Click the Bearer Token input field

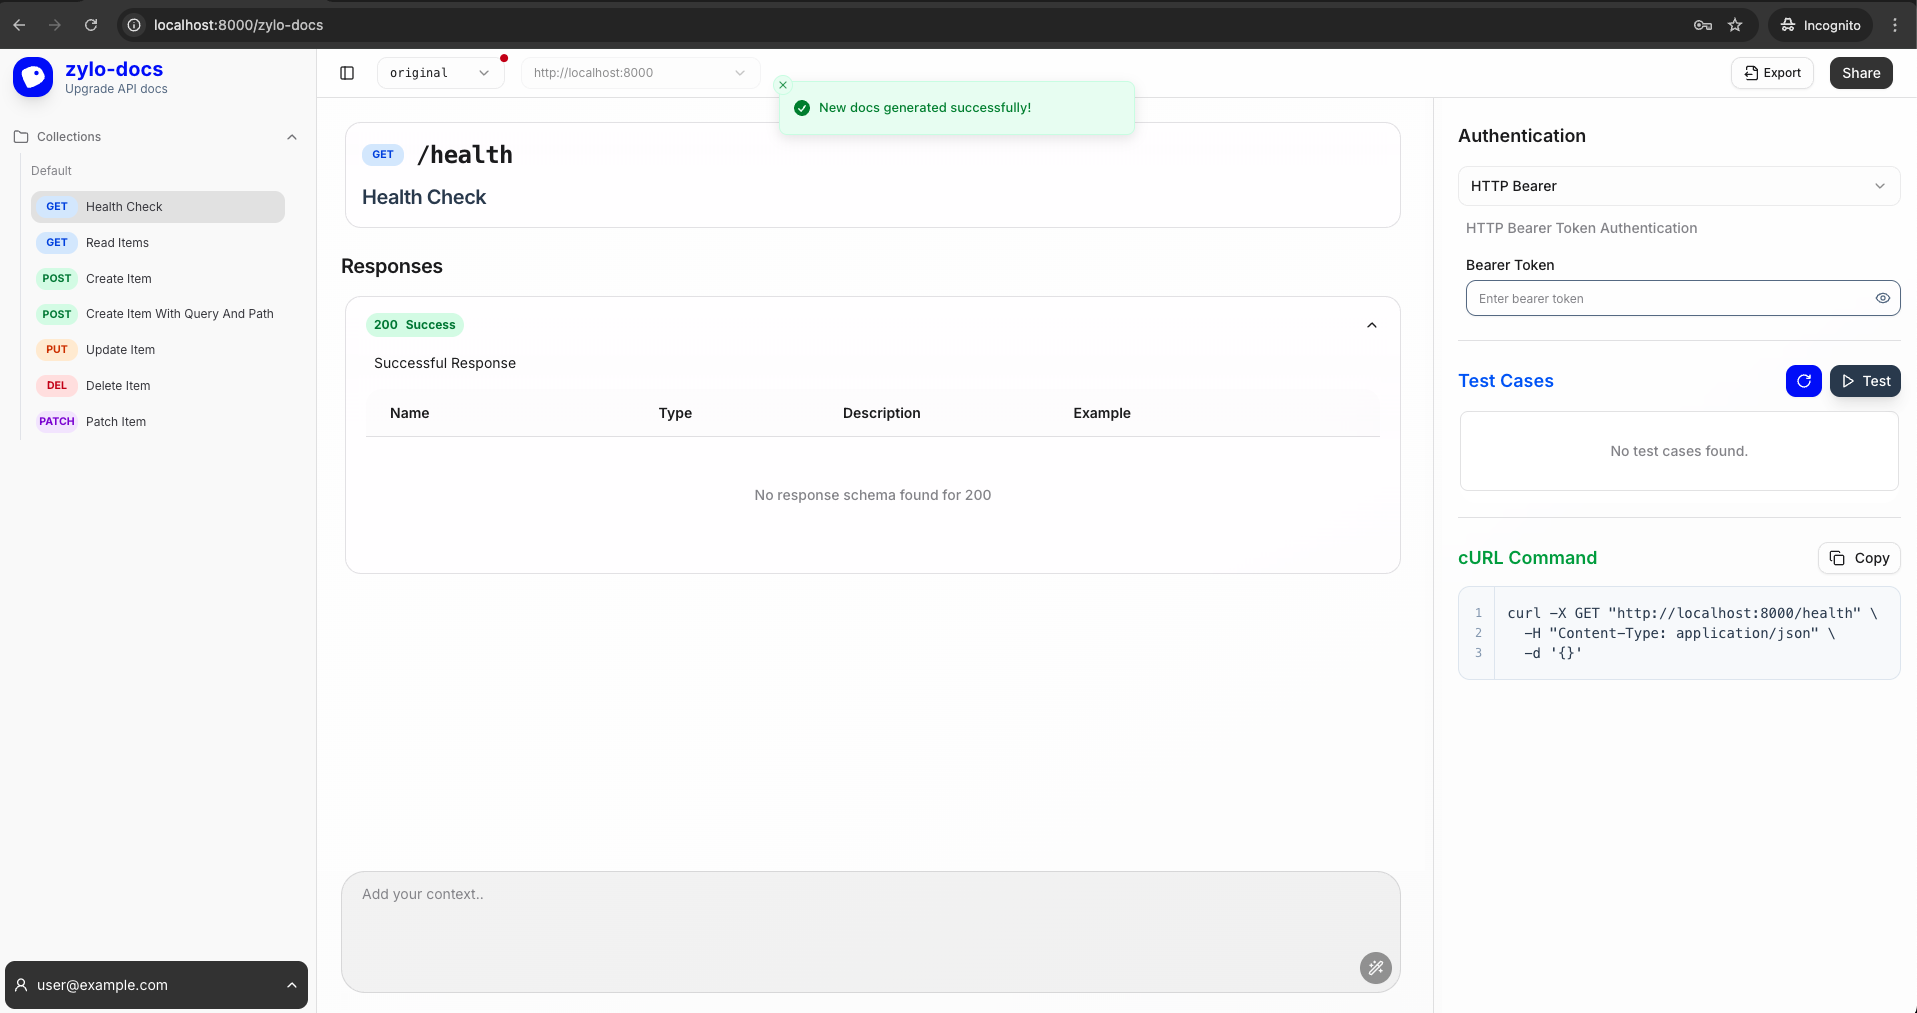[1683, 298]
